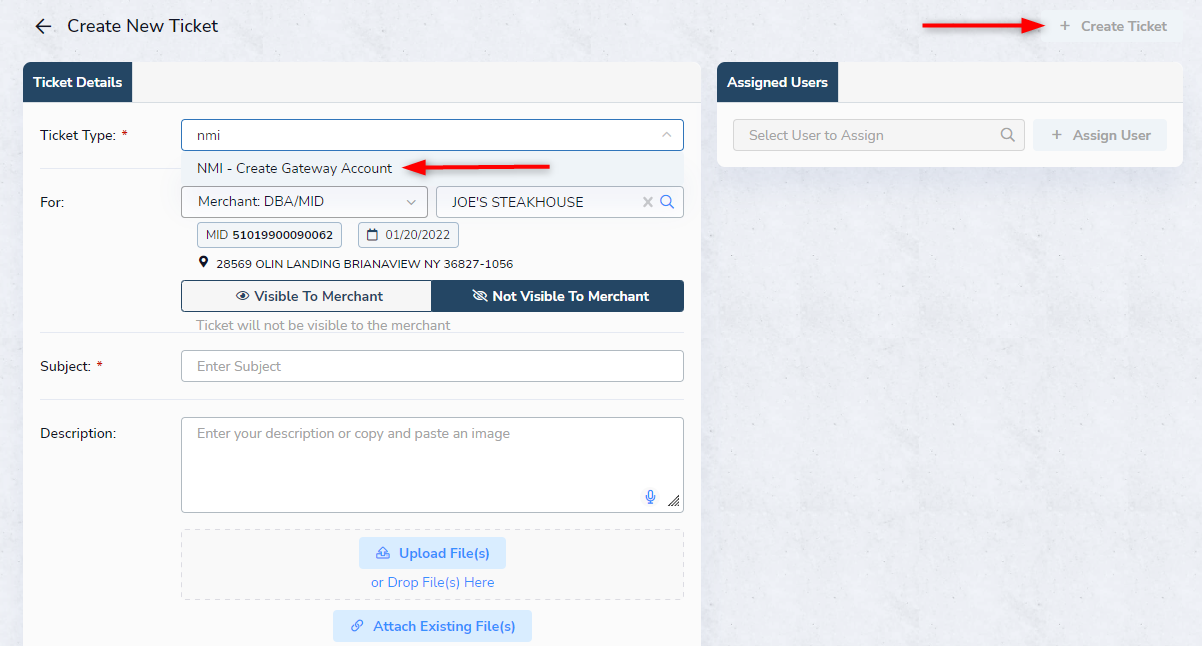The width and height of the screenshot is (1202, 646).
Task: Click the eye icon on Visible To Merchant
Action: coord(242,296)
